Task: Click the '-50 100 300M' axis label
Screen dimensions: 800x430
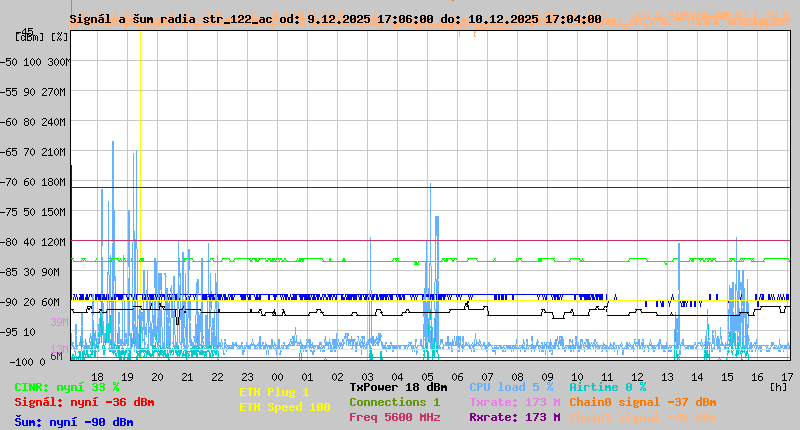Action: [x=35, y=62]
